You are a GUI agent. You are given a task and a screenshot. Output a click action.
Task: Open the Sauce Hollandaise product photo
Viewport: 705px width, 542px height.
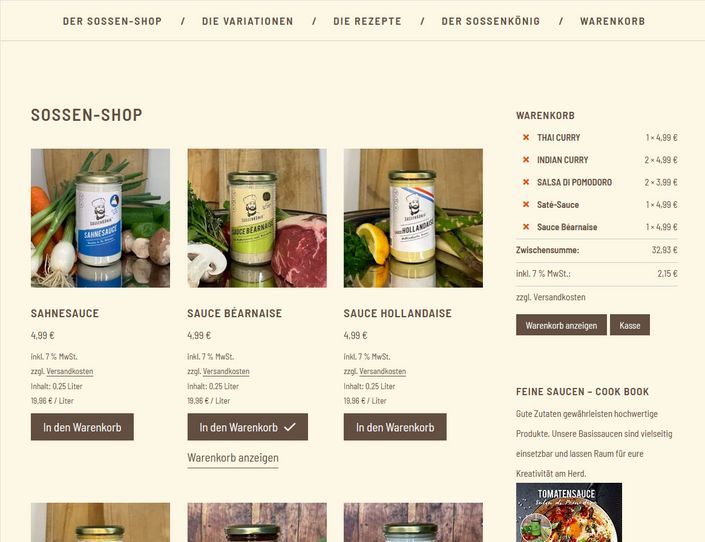[x=413, y=218]
